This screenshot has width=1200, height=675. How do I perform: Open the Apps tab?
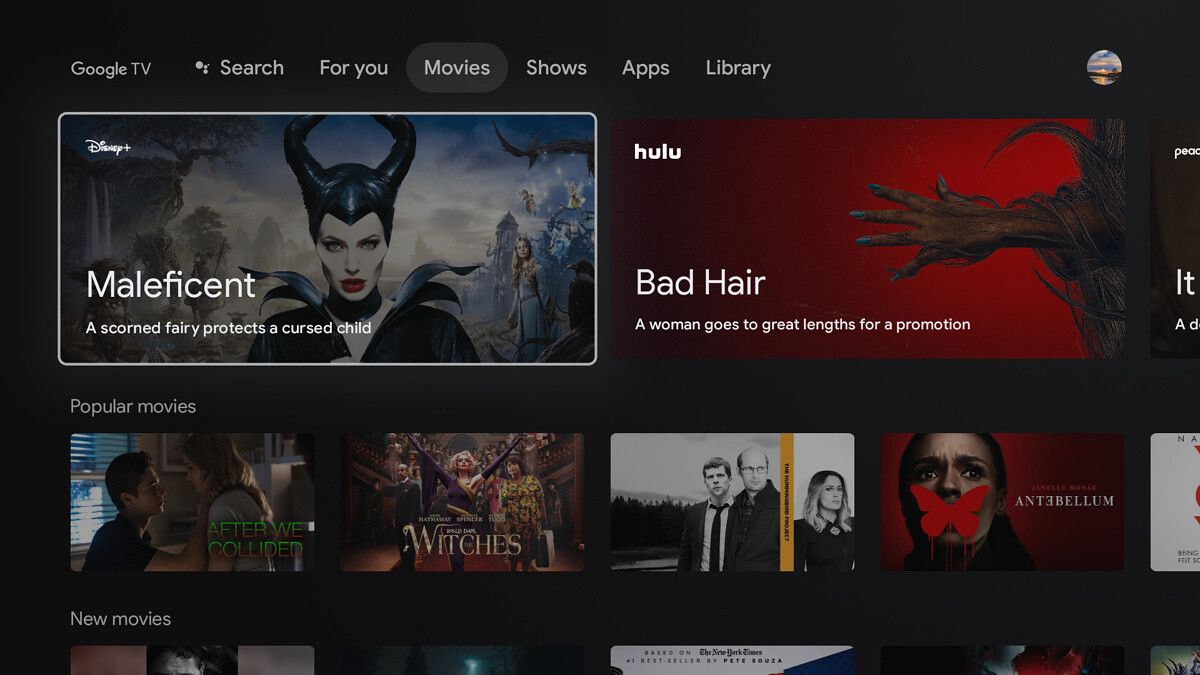(645, 67)
